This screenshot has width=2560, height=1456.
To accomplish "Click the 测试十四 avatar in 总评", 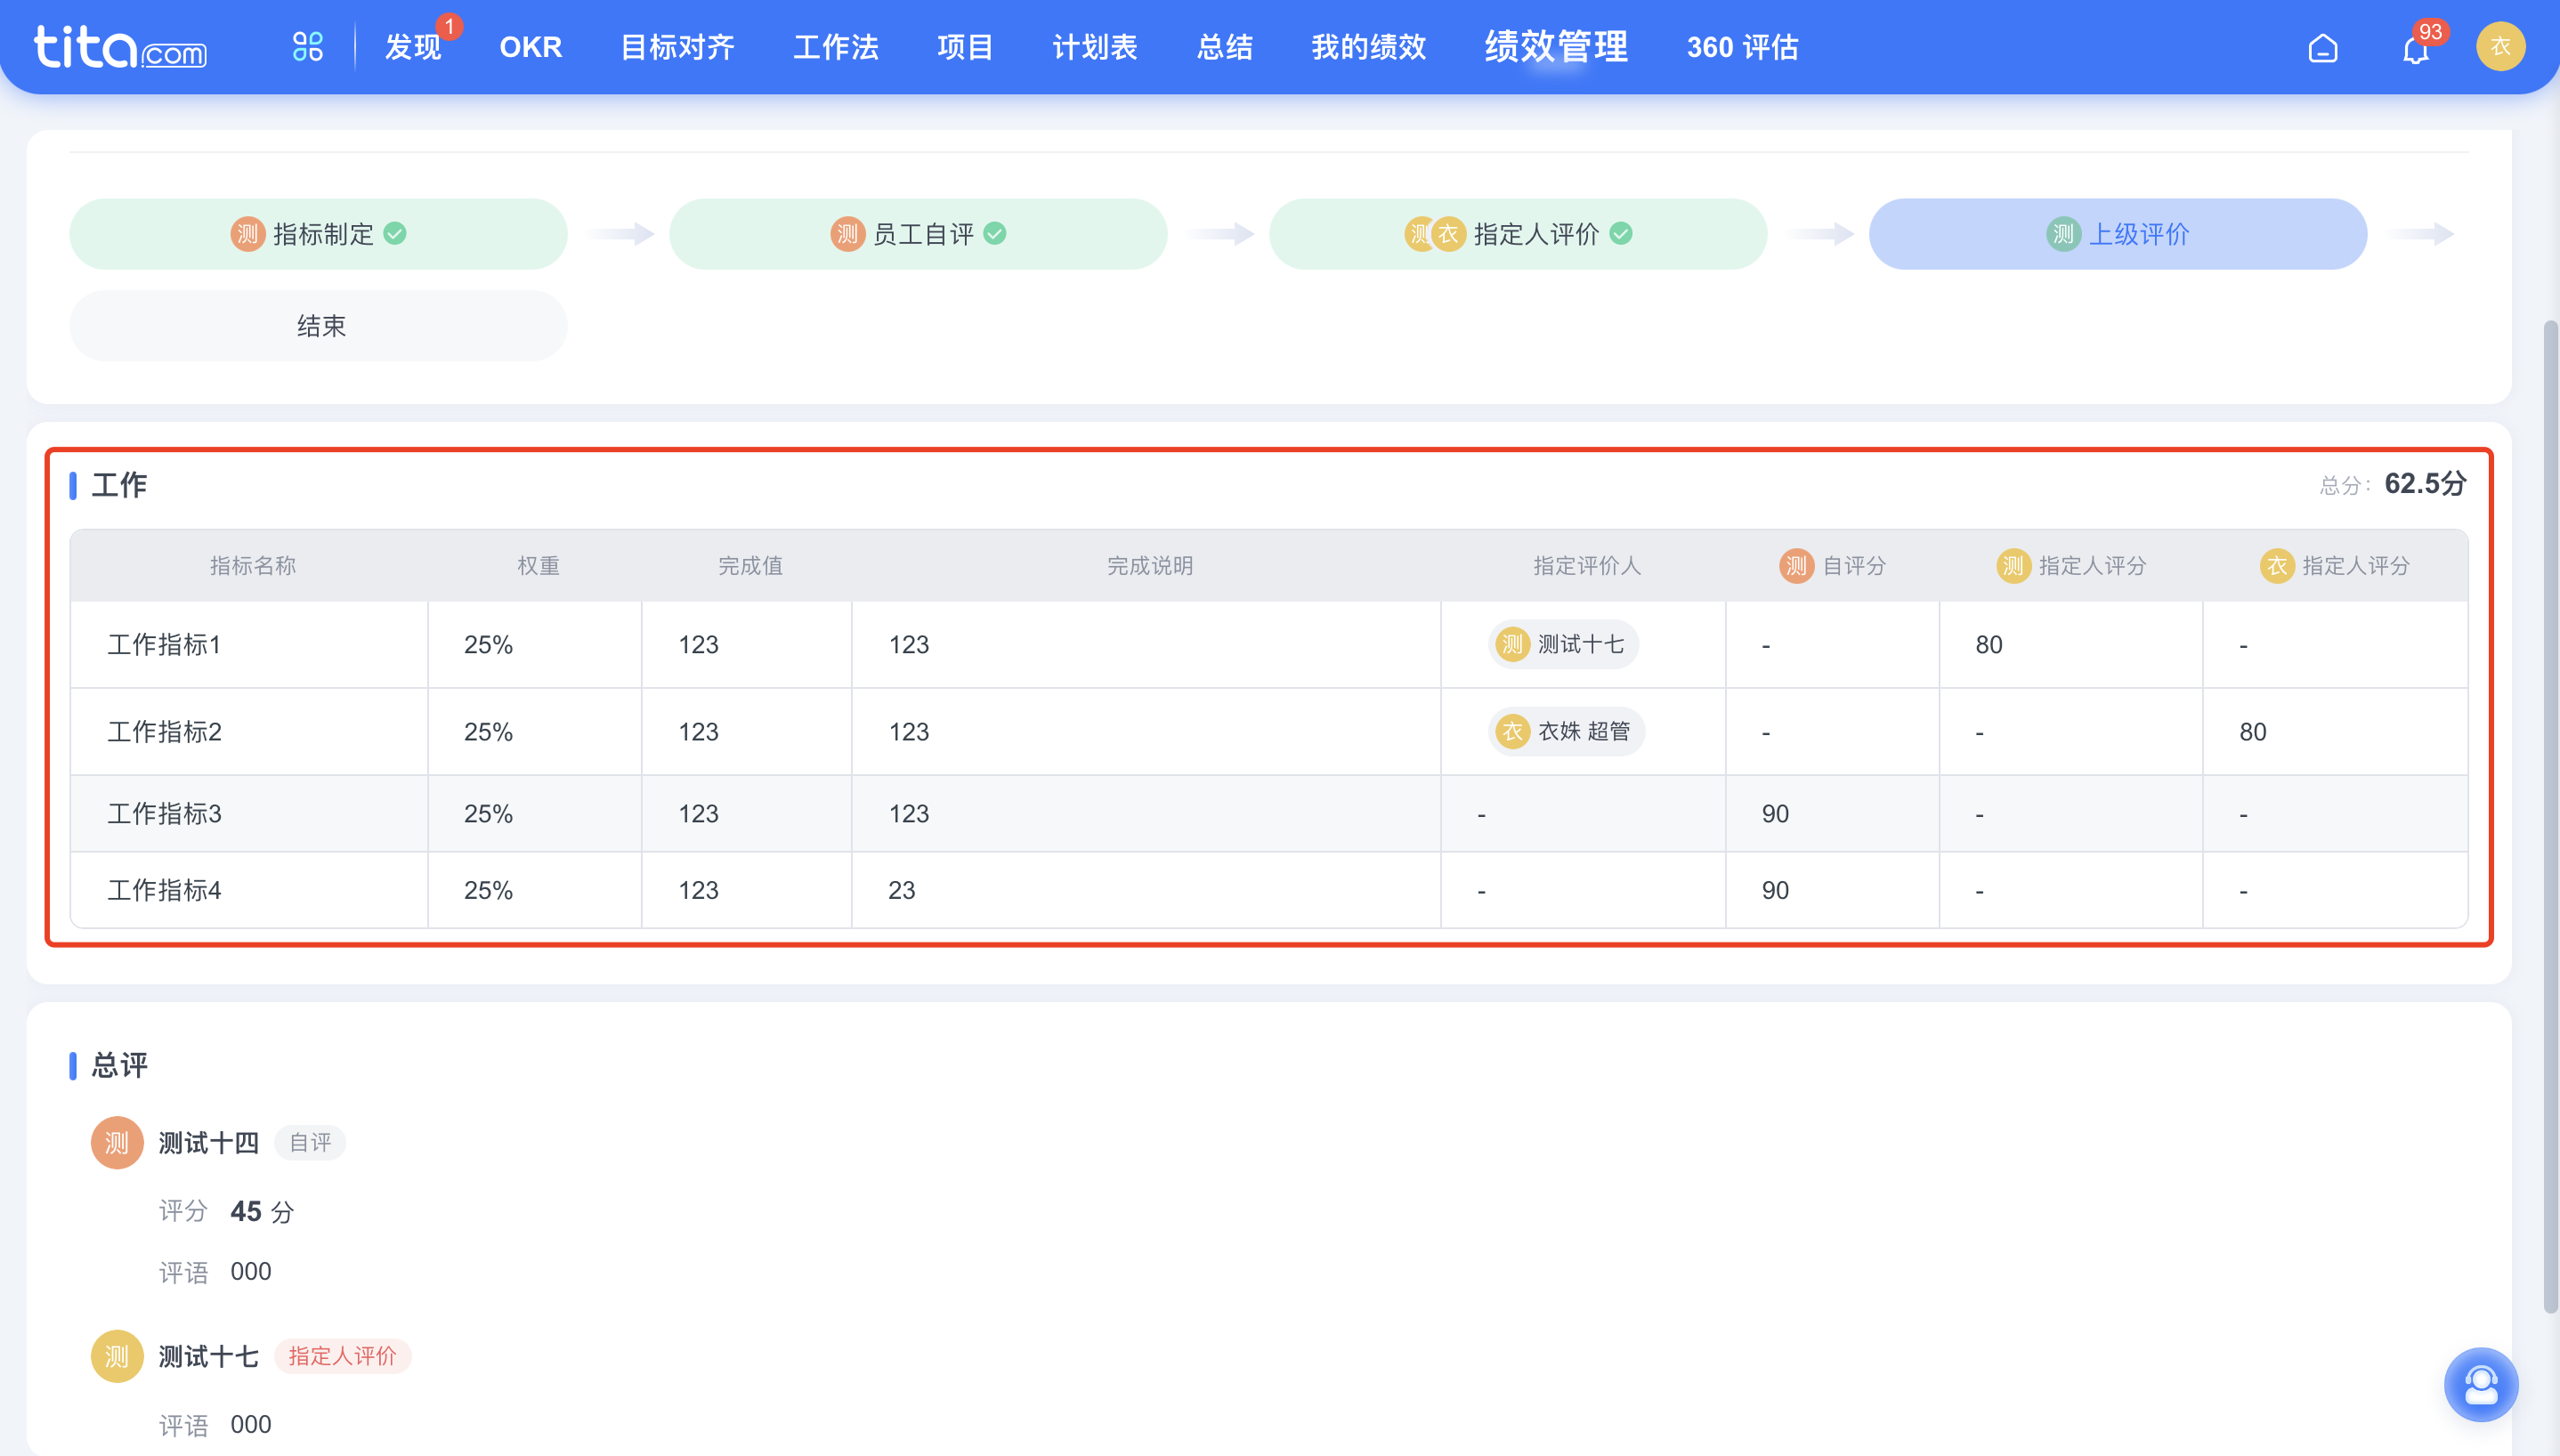I will (x=117, y=1142).
